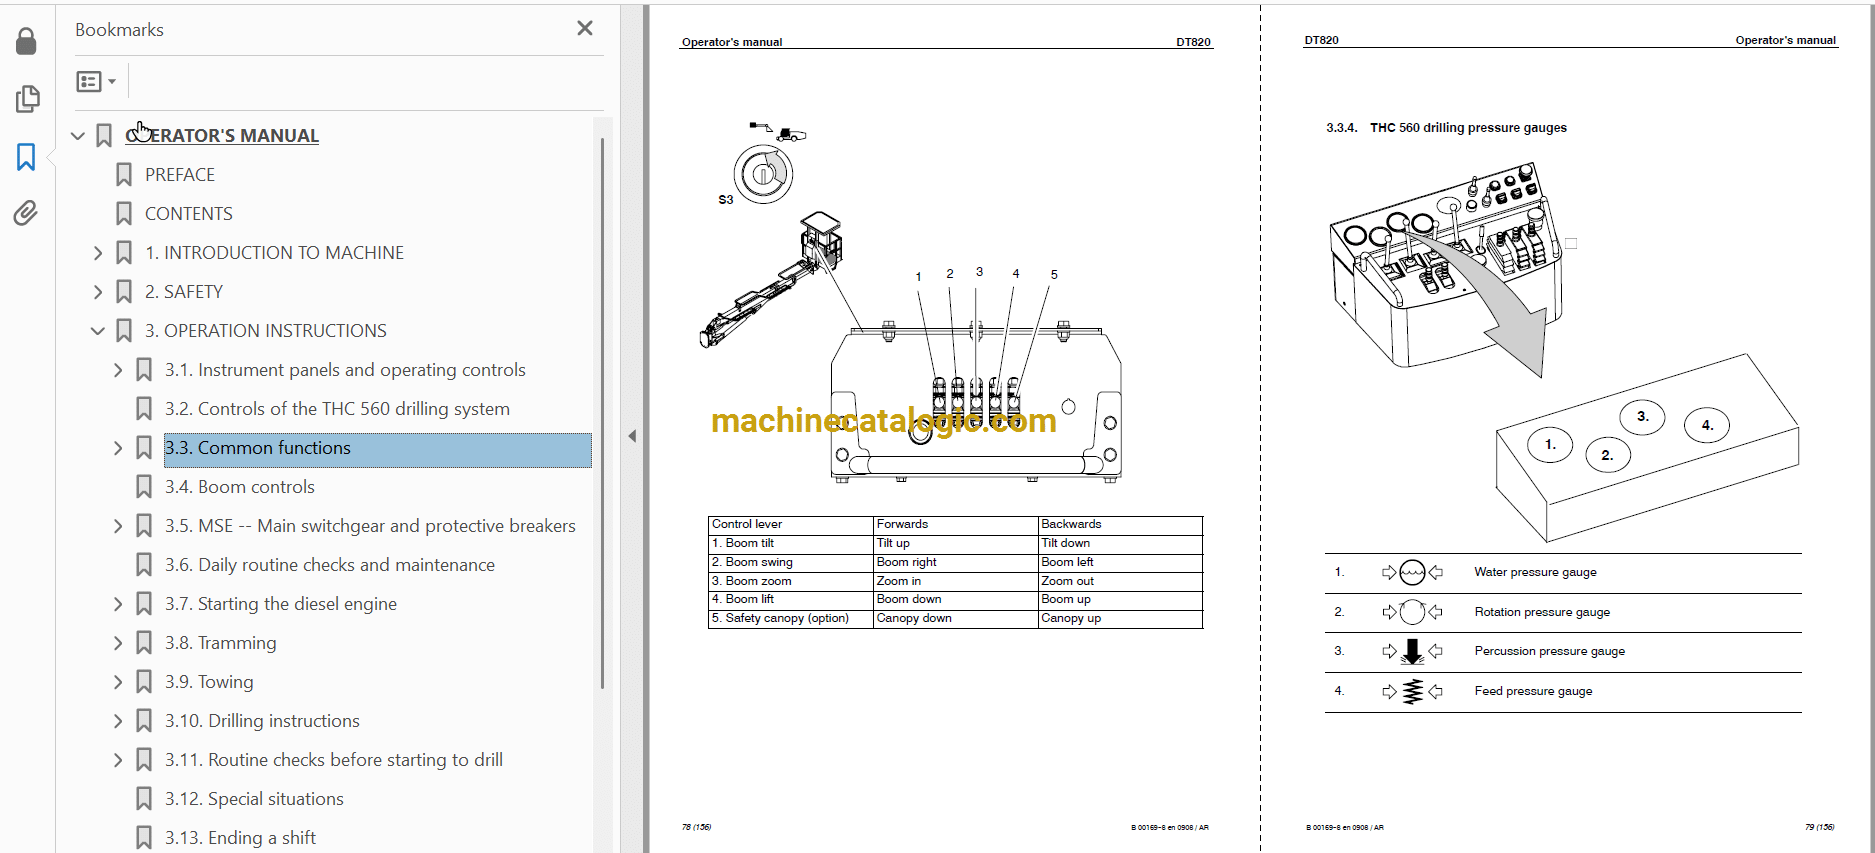Image resolution: width=1875 pixels, height=853 pixels.
Task: Click '5. Safety canopy (option)' cell
Action: coord(790,619)
